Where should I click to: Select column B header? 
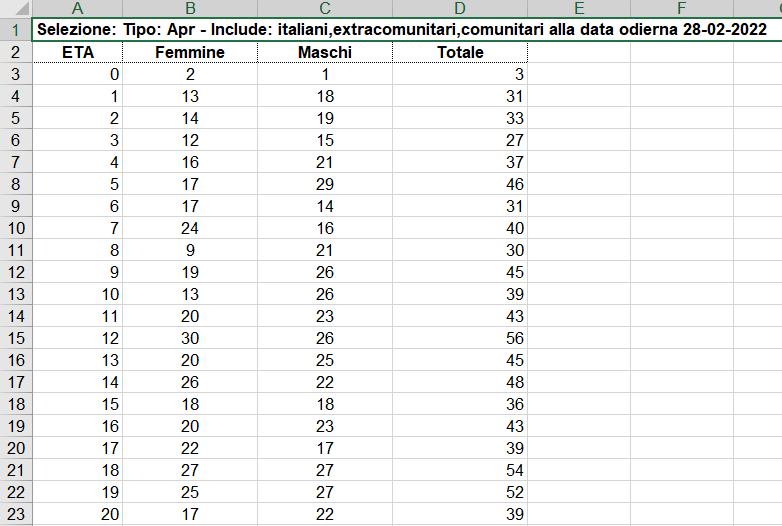(x=190, y=7)
